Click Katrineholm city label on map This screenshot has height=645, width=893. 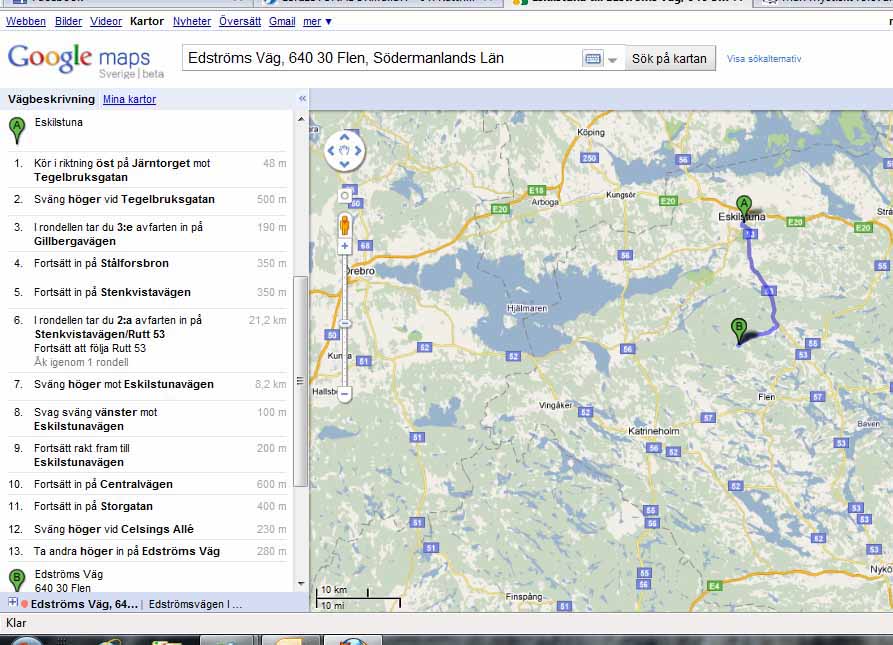pyautogui.click(x=653, y=431)
